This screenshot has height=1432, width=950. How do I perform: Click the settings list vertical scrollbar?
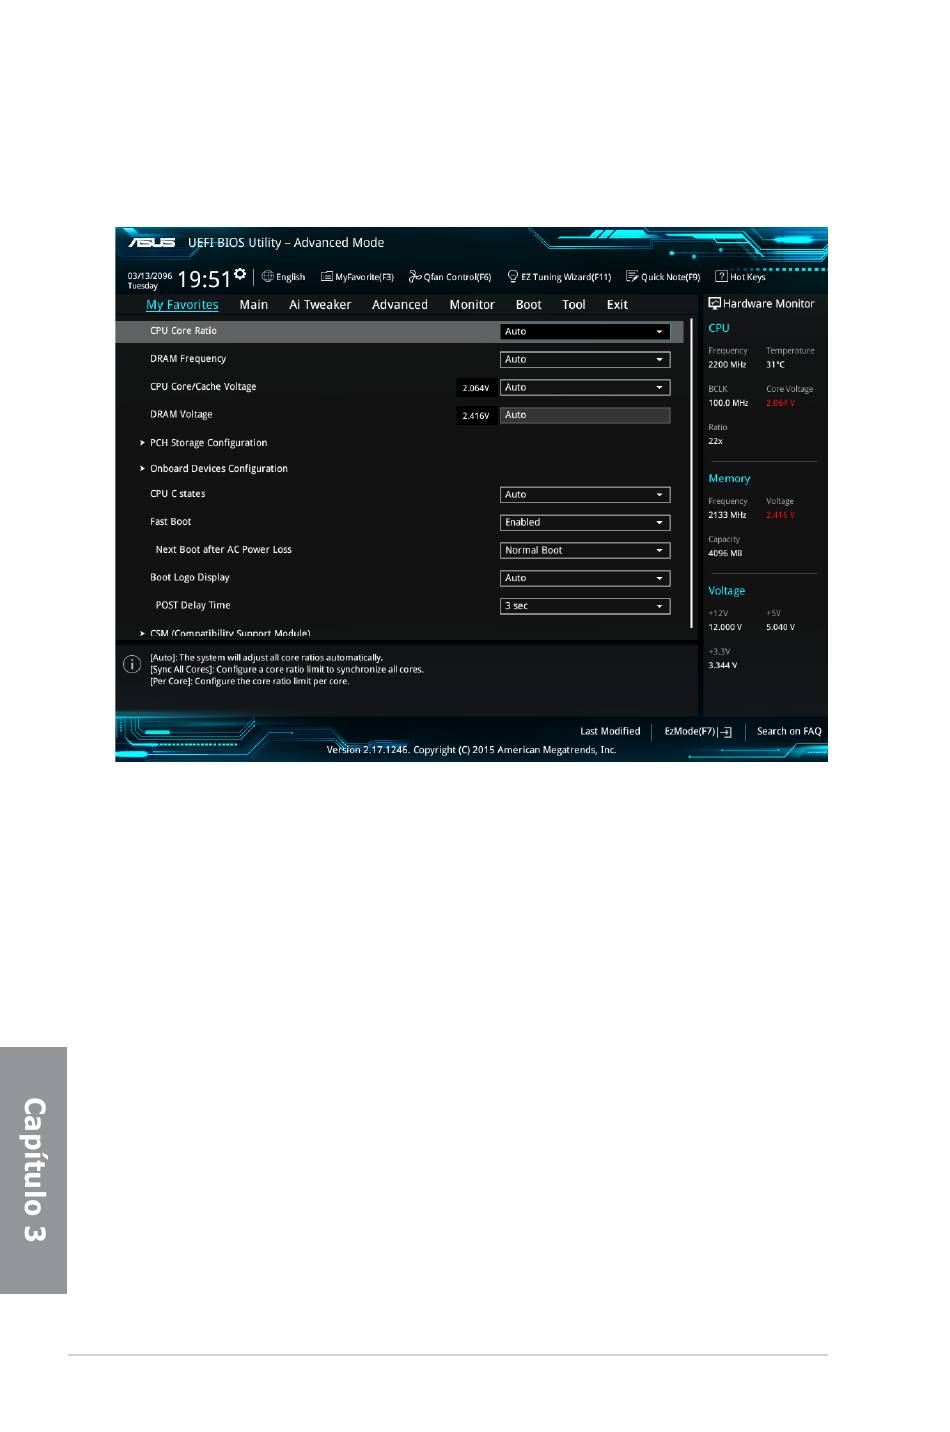tap(691, 474)
